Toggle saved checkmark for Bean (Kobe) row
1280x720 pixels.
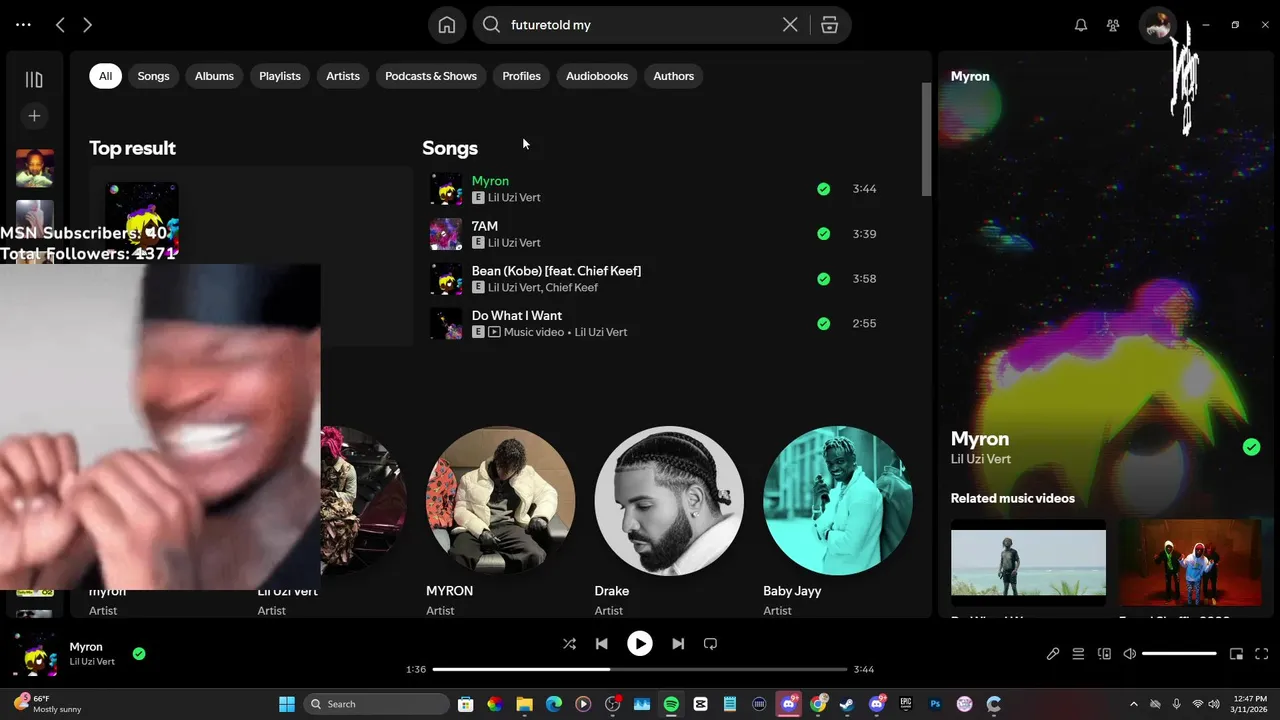tap(823, 279)
